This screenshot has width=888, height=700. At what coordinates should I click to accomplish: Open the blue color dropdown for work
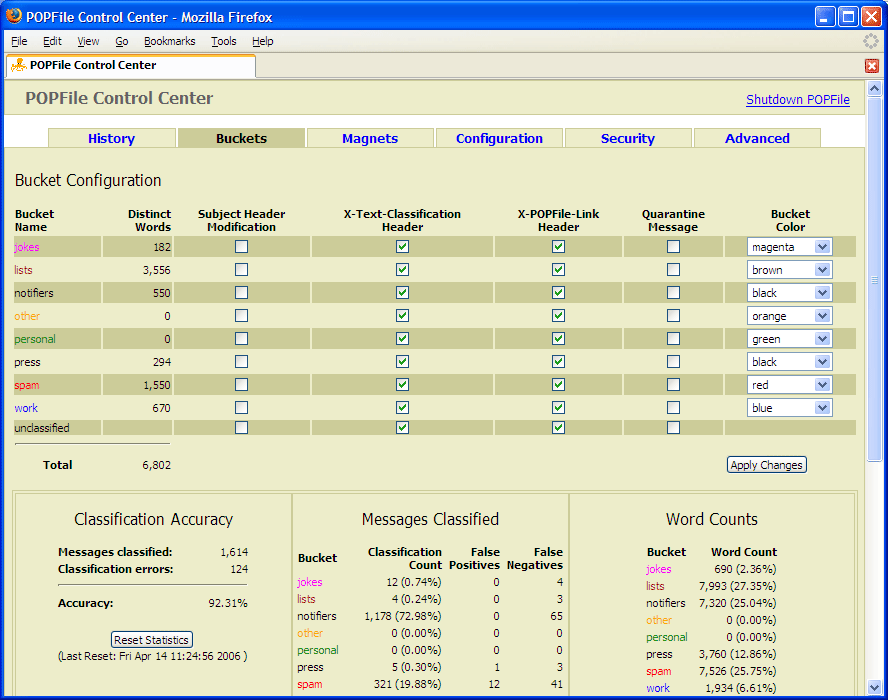[x=789, y=408]
